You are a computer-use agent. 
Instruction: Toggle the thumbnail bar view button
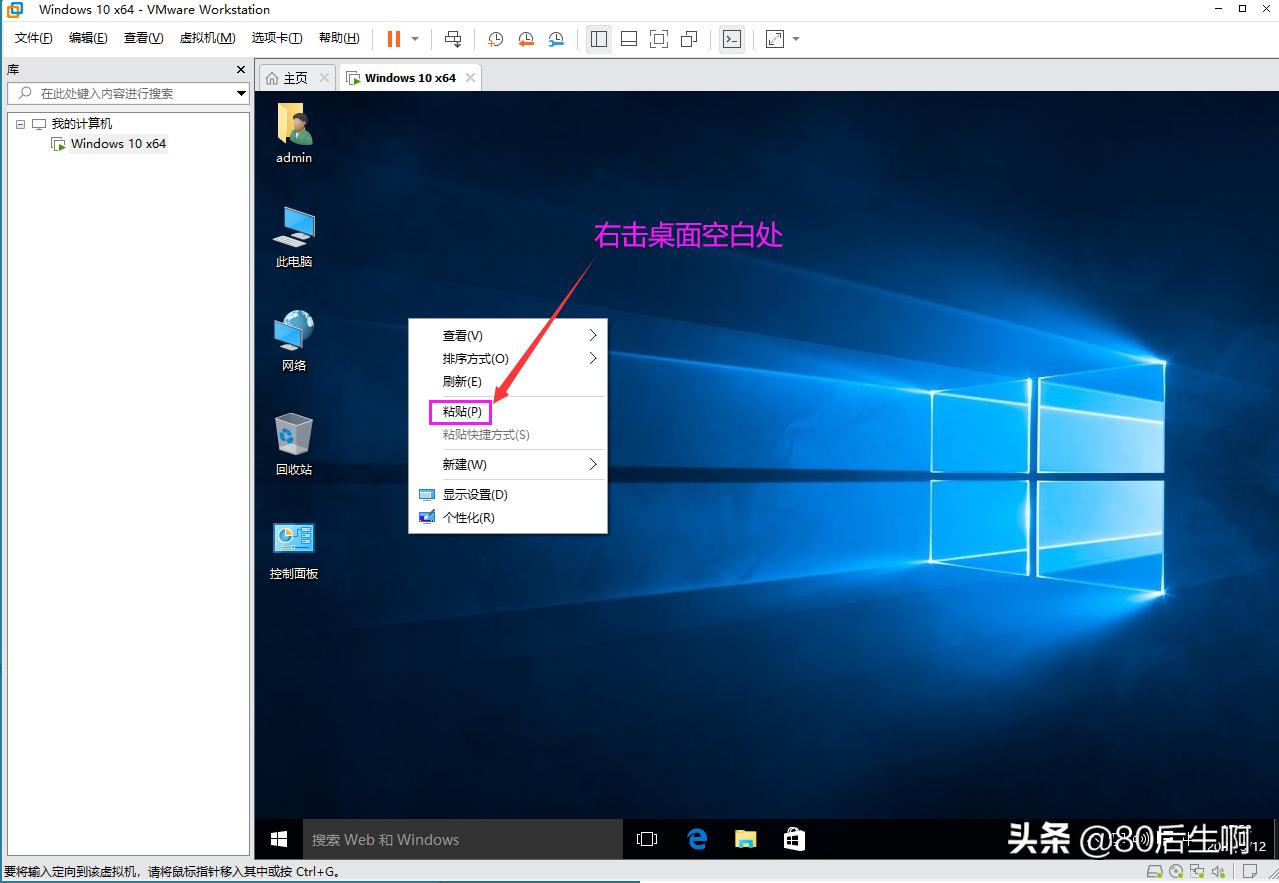point(629,39)
